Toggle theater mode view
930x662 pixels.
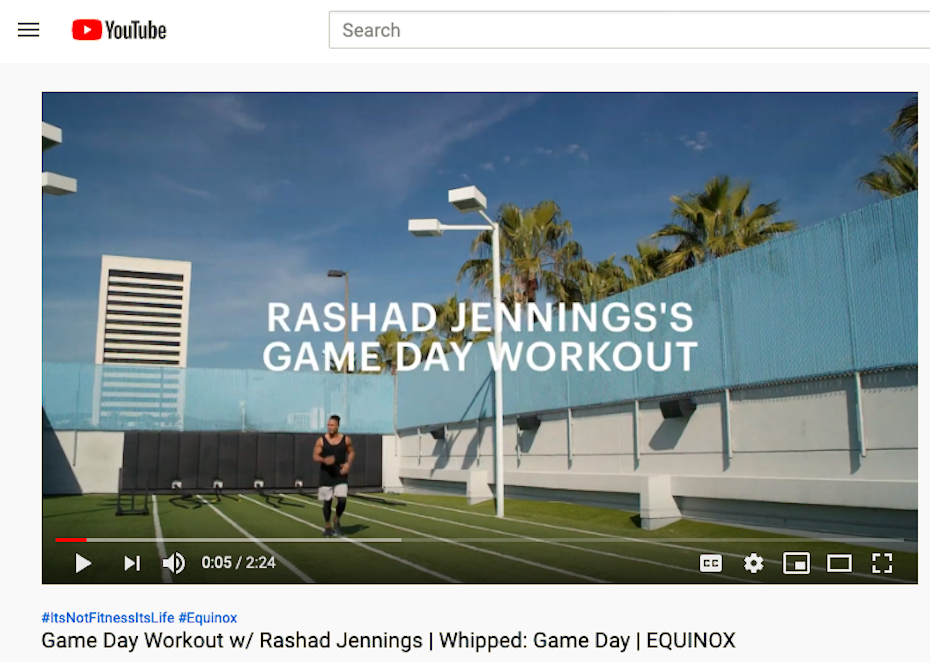coord(839,563)
